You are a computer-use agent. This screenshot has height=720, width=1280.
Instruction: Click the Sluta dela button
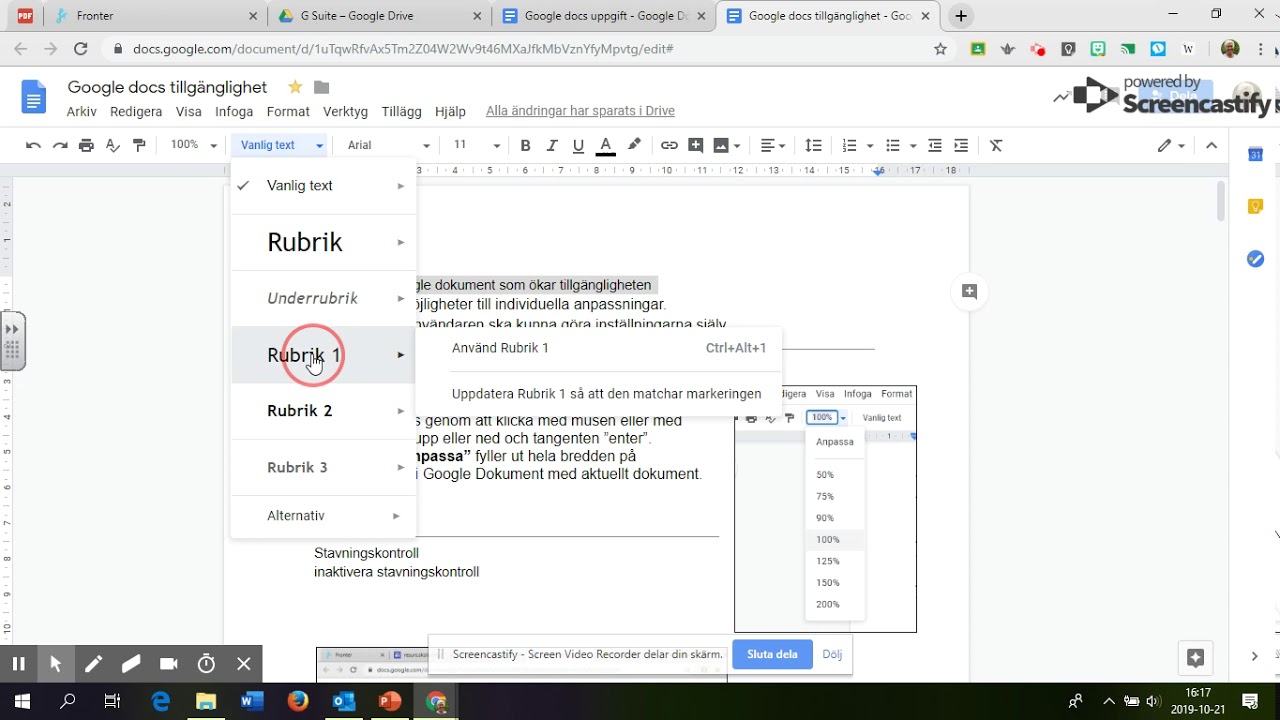click(772, 654)
